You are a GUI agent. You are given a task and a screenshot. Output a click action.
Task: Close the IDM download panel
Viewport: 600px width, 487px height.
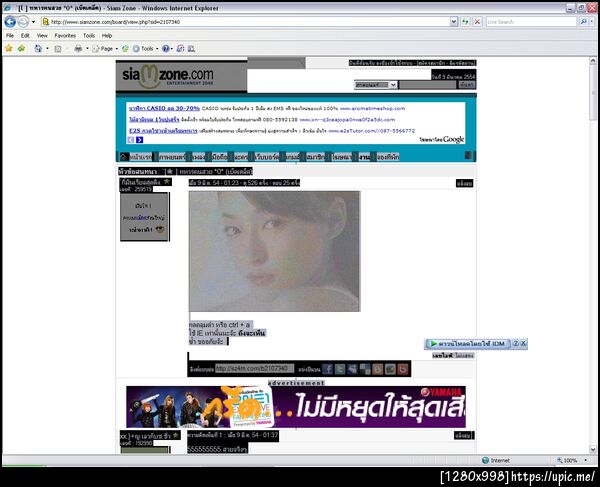pyautogui.click(x=523, y=343)
